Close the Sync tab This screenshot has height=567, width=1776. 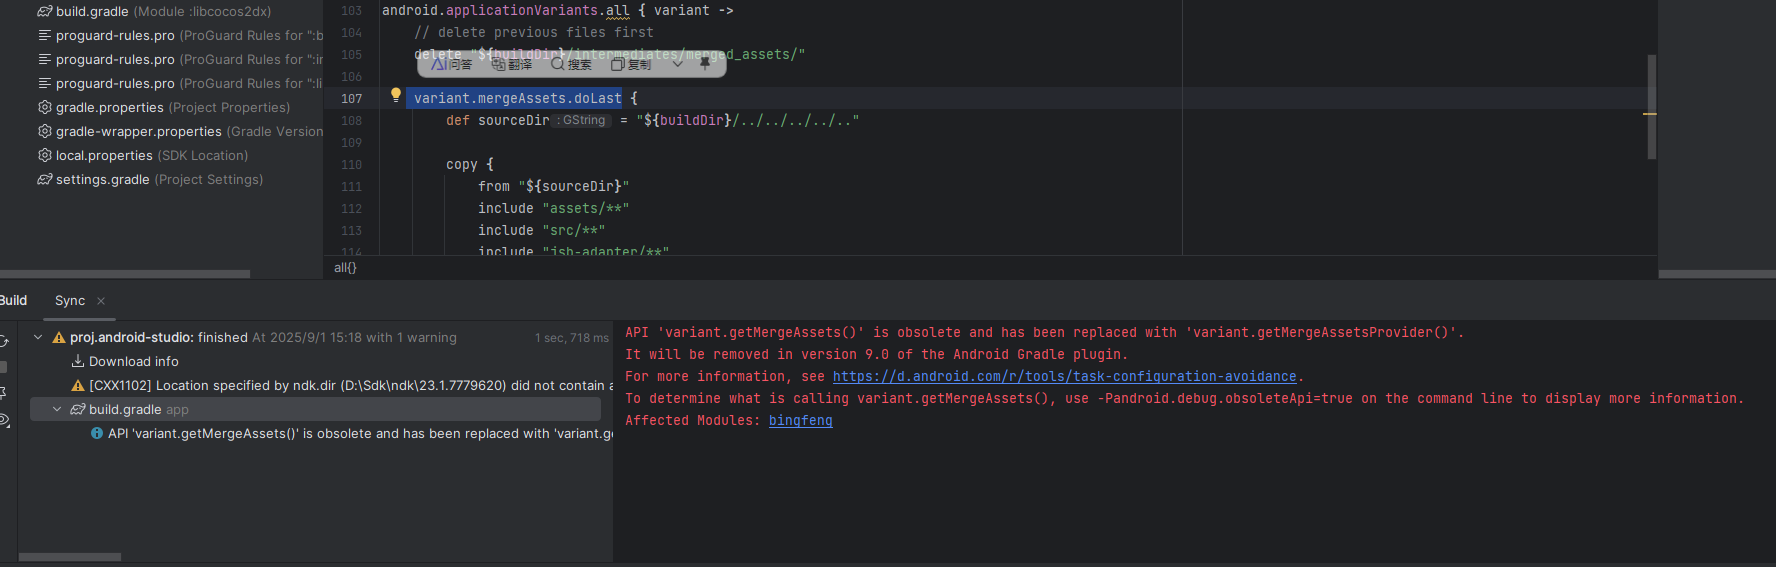(x=101, y=301)
